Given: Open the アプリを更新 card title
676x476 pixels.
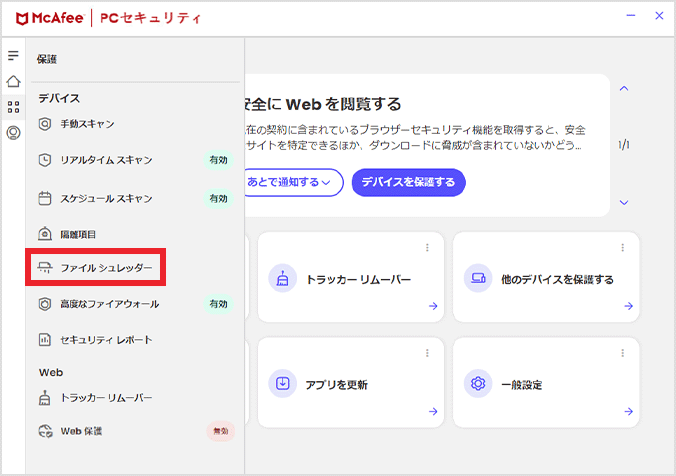Looking at the screenshot, I should (336, 385).
